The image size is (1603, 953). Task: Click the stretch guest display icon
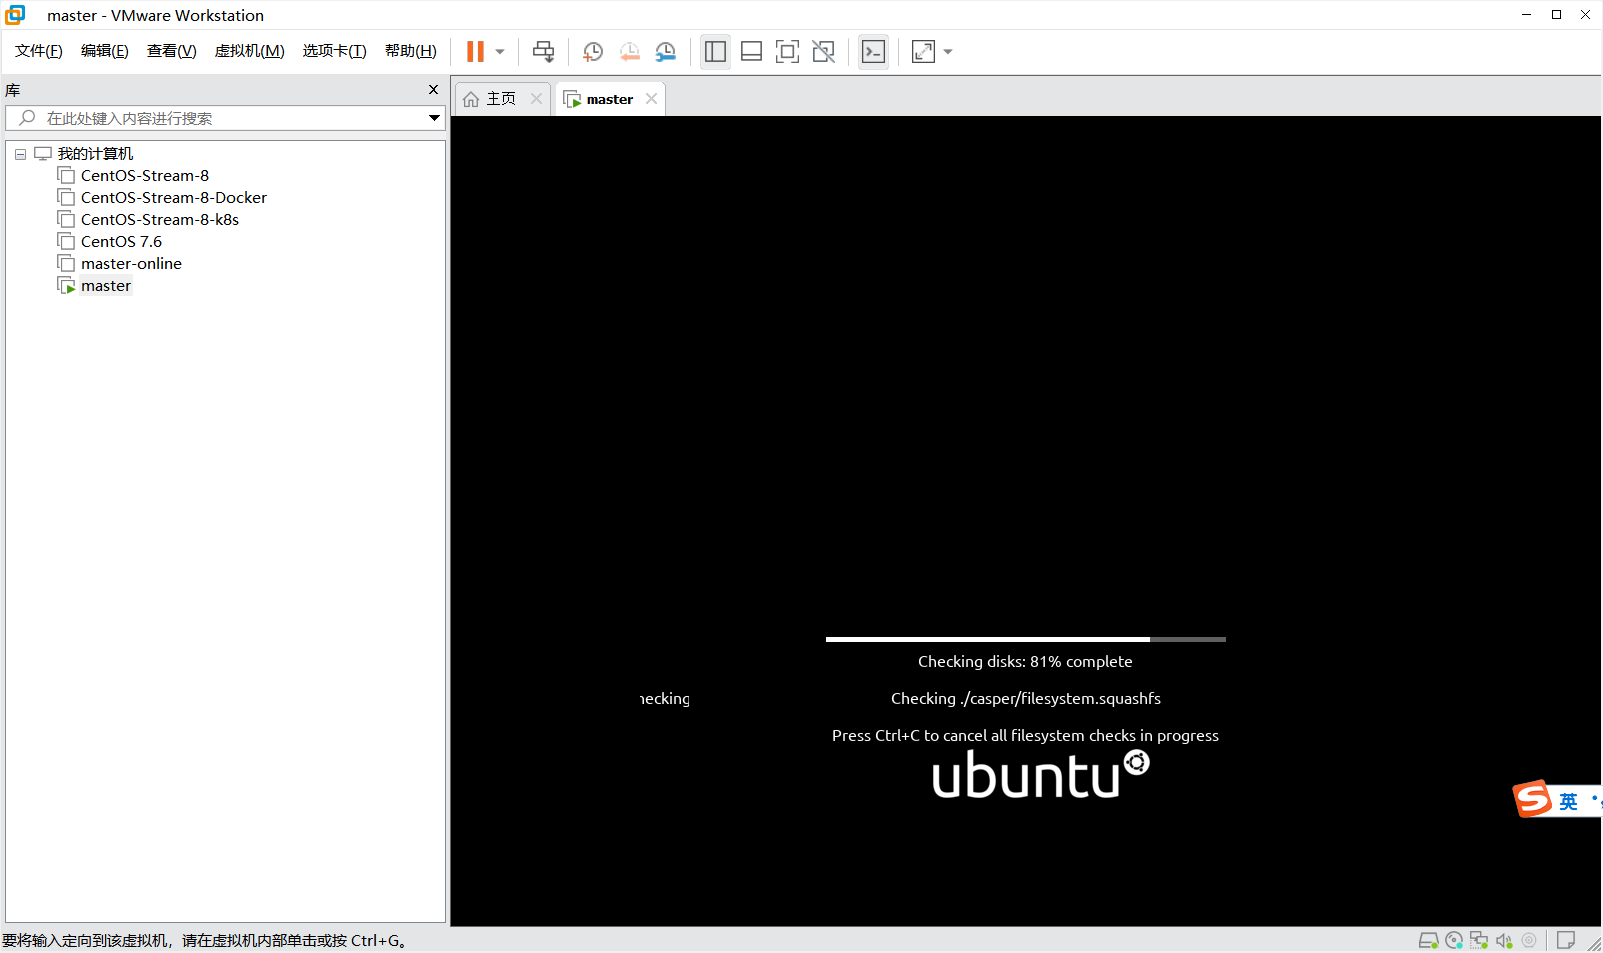(x=923, y=52)
